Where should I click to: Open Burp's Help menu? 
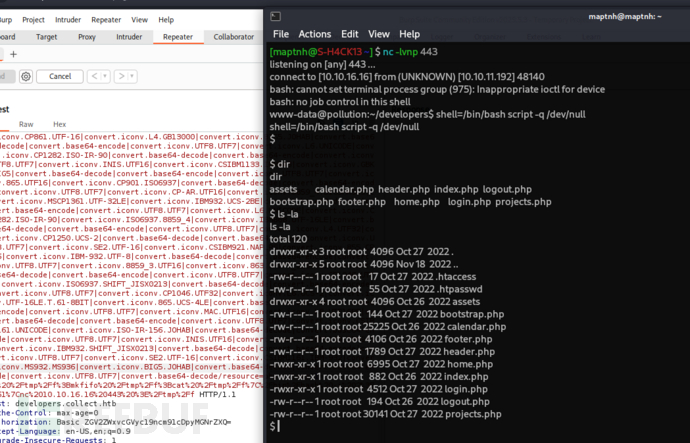[x=166, y=20]
